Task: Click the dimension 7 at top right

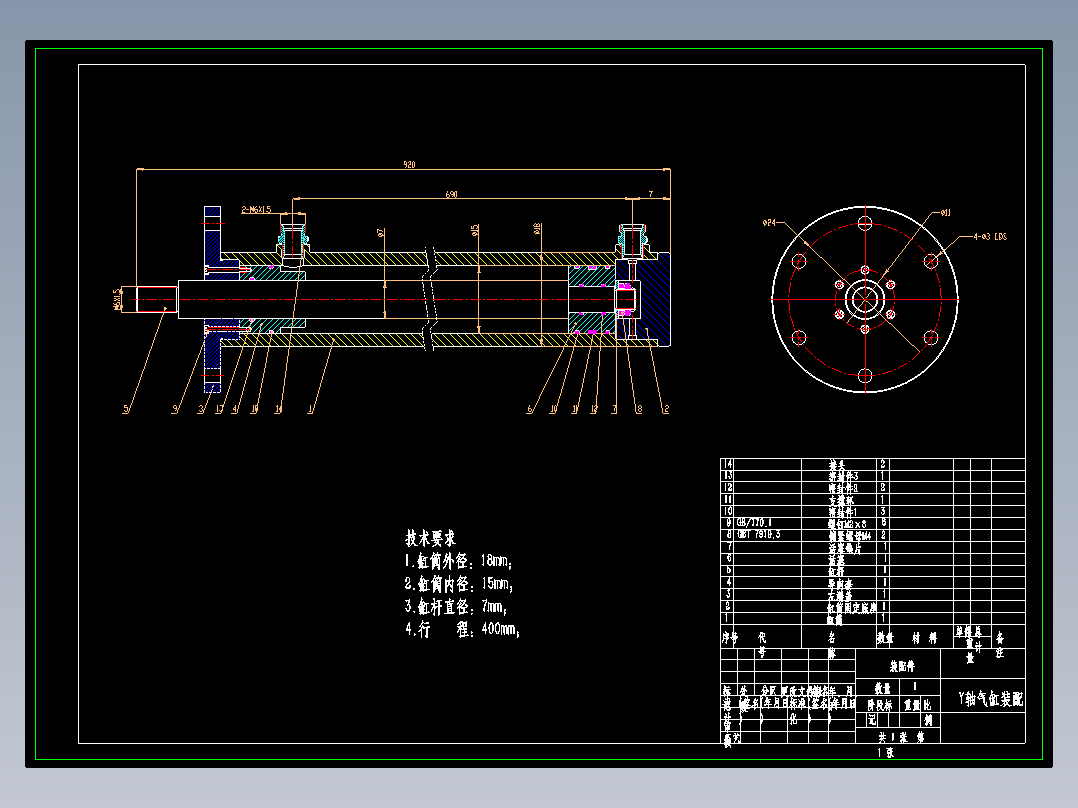Action: [x=651, y=195]
